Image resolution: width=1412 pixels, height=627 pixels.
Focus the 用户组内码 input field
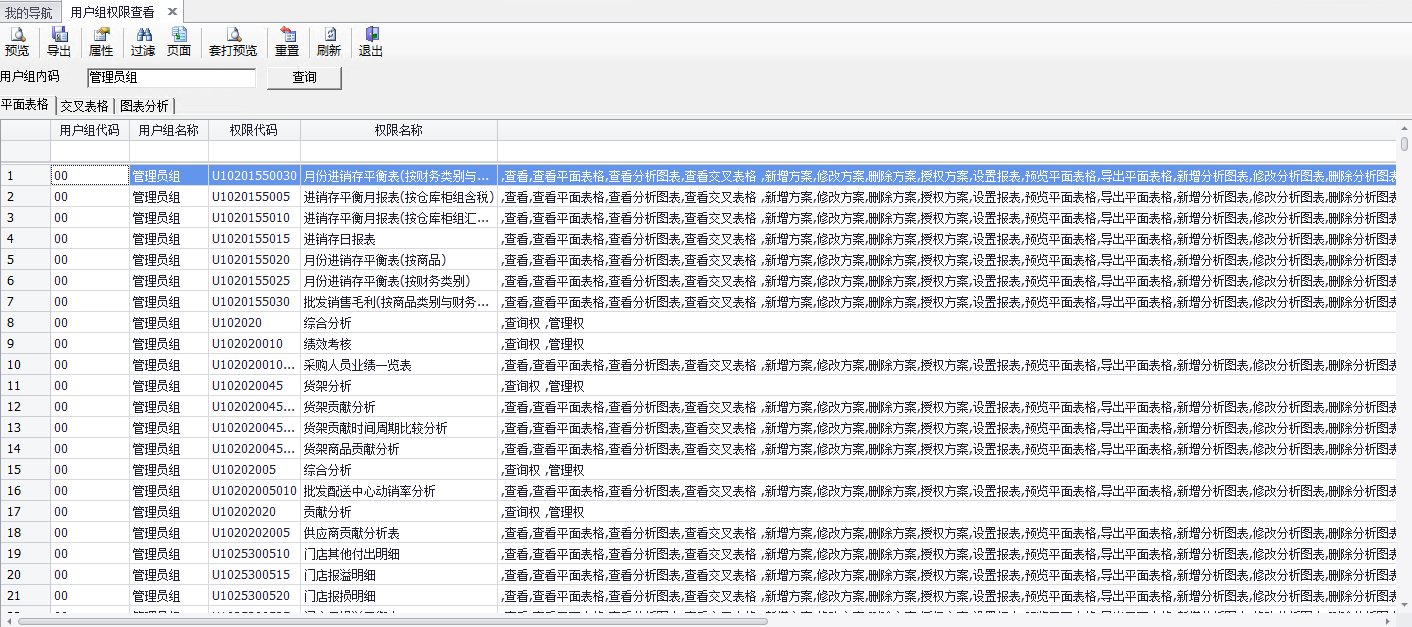[171, 77]
